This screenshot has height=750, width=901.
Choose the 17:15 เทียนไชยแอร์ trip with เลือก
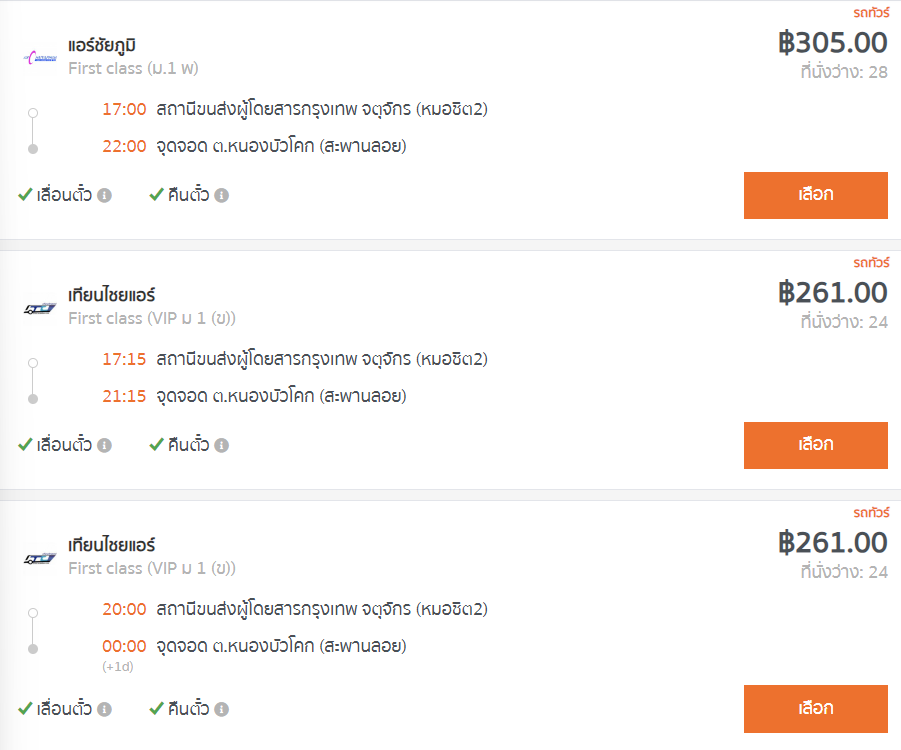[x=815, y=445]
